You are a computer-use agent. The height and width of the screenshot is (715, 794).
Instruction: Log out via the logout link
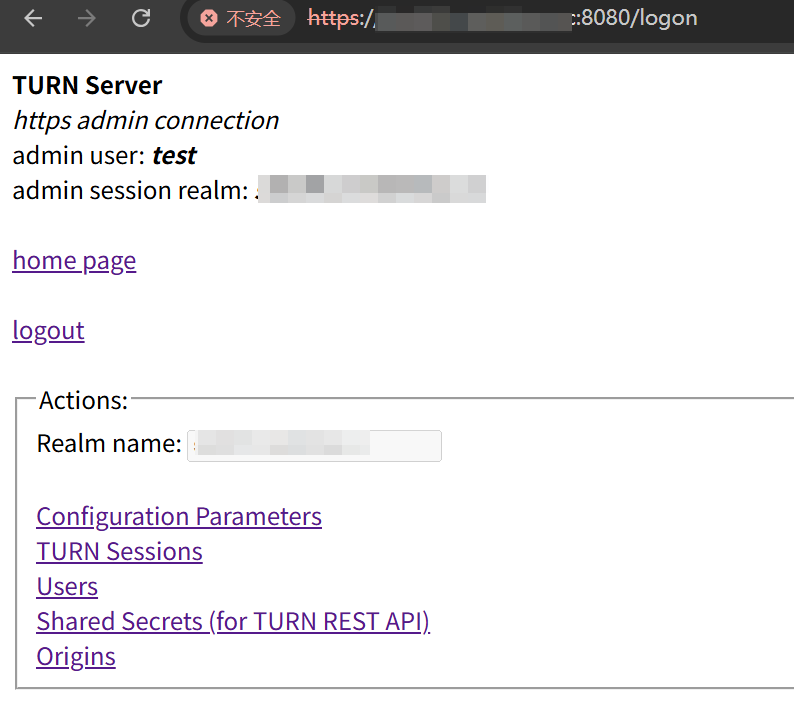pos(48,331)
